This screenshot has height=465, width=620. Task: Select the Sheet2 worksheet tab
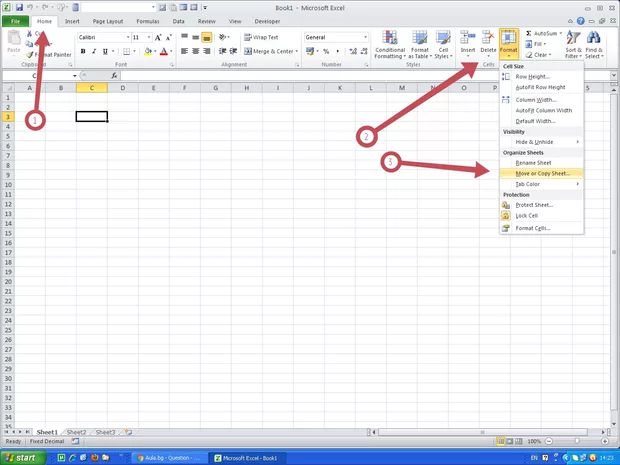coord(76,432)
